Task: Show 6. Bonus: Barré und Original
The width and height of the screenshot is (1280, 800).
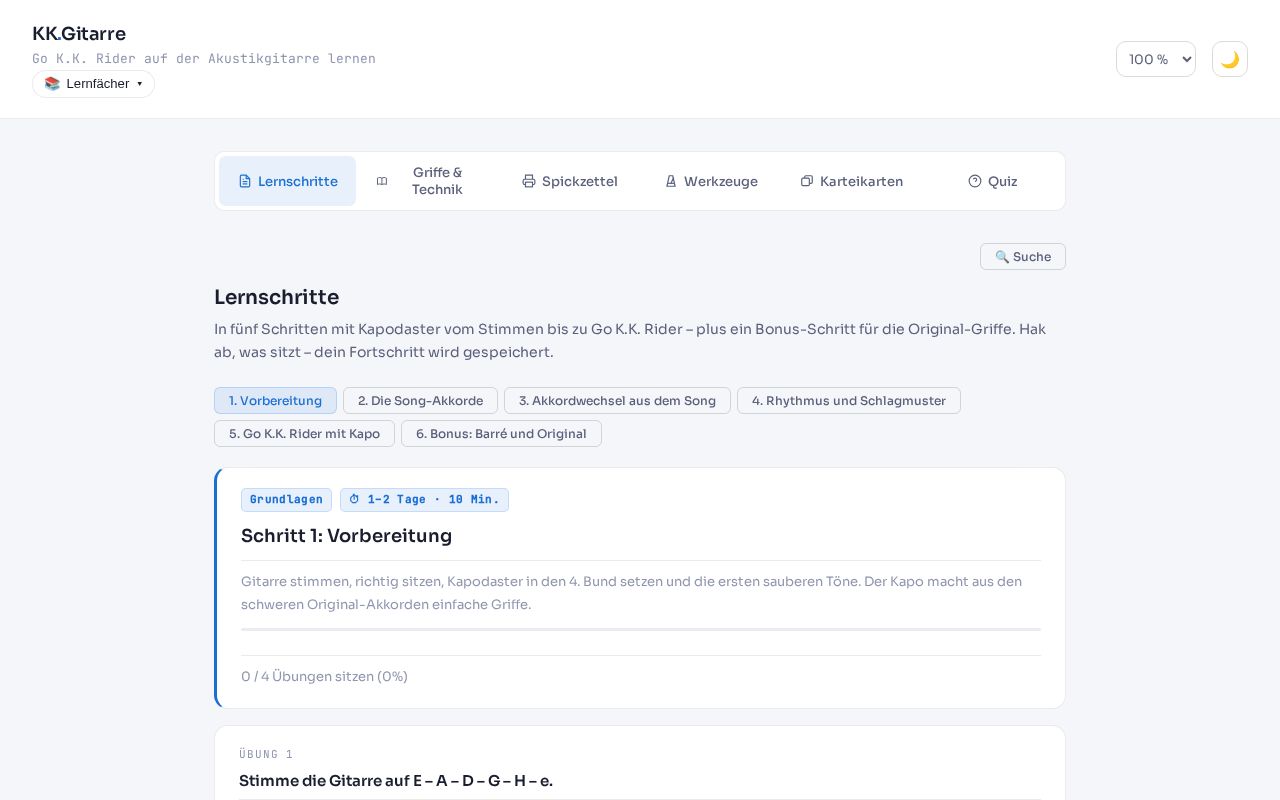Action: click(501, 434)
